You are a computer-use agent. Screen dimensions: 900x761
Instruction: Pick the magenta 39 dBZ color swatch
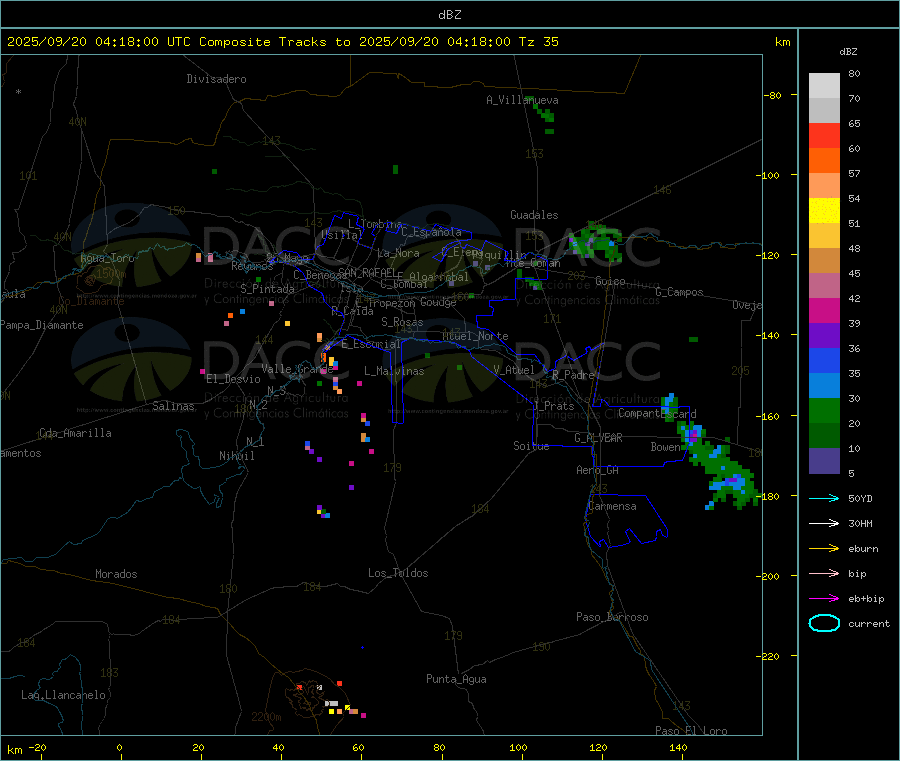point(824,310)
